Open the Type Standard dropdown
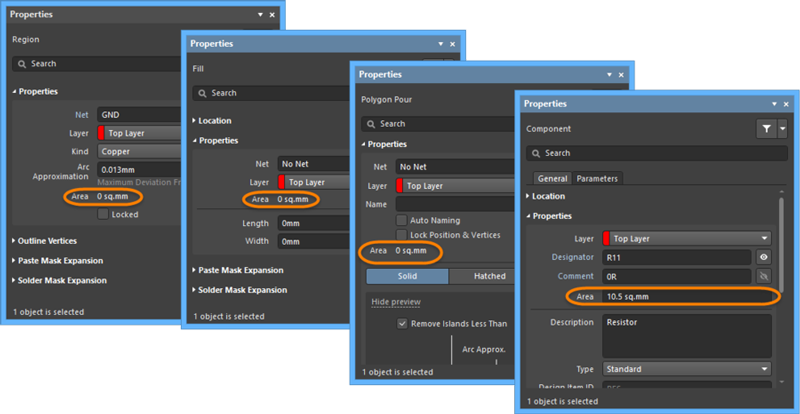The width and height of the screenshot is (800, 414). coord(687,369)
